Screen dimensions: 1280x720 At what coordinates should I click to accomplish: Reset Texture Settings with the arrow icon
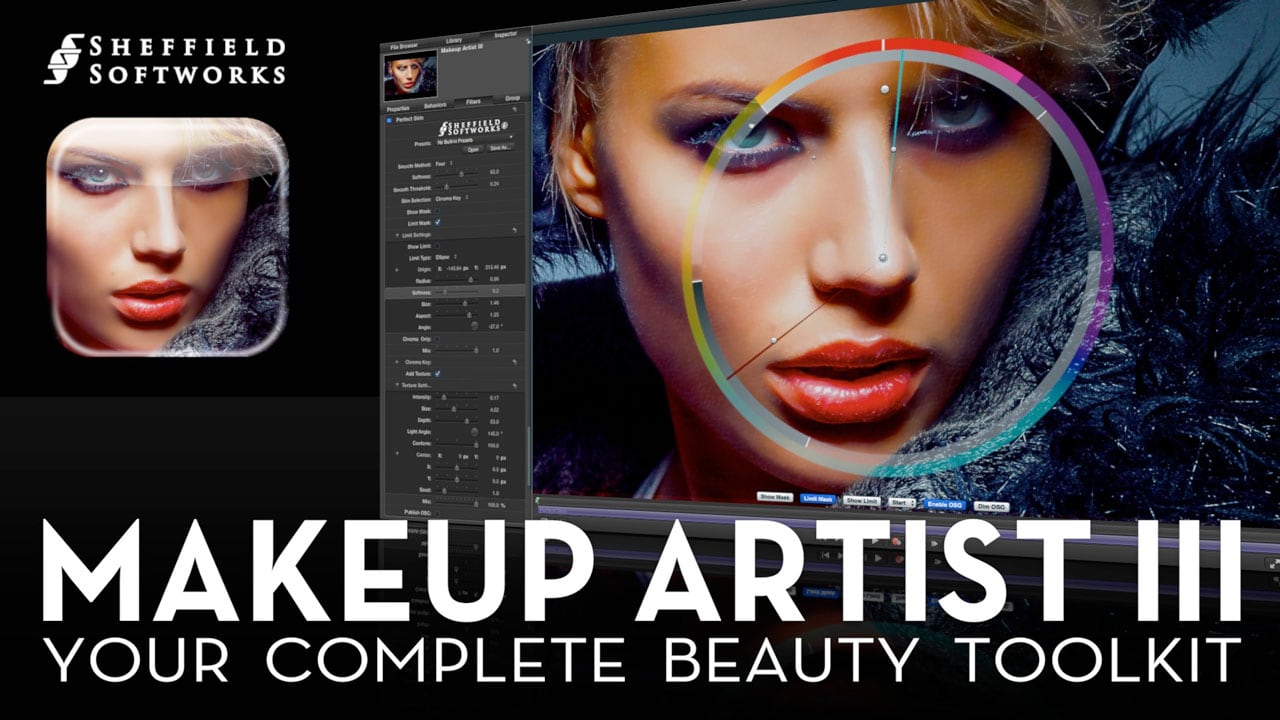point(514,386)
